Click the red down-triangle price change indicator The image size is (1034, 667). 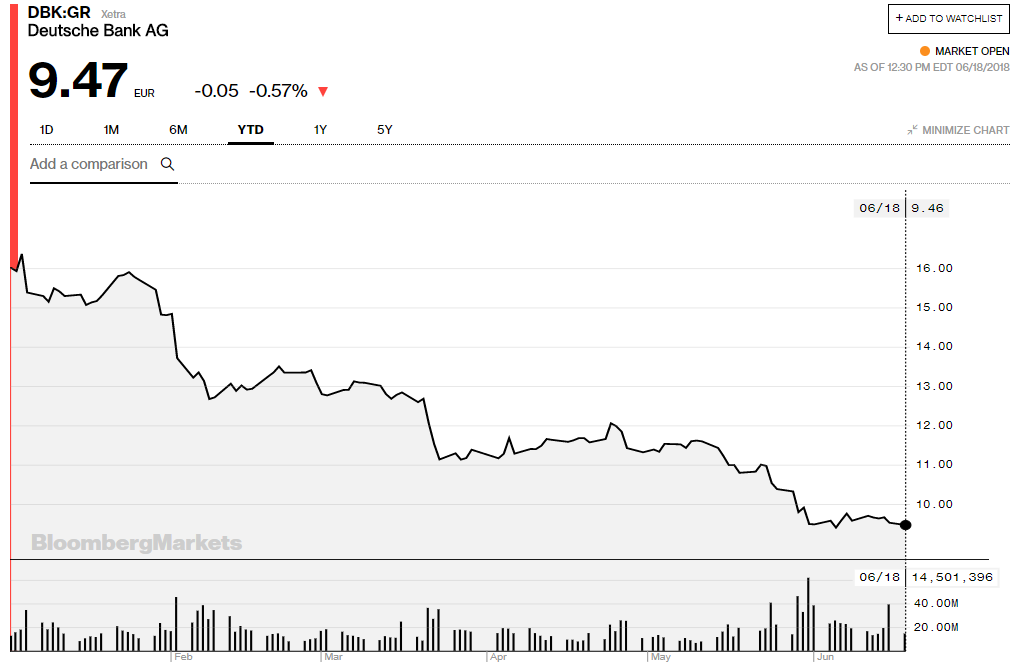point(323,92)
